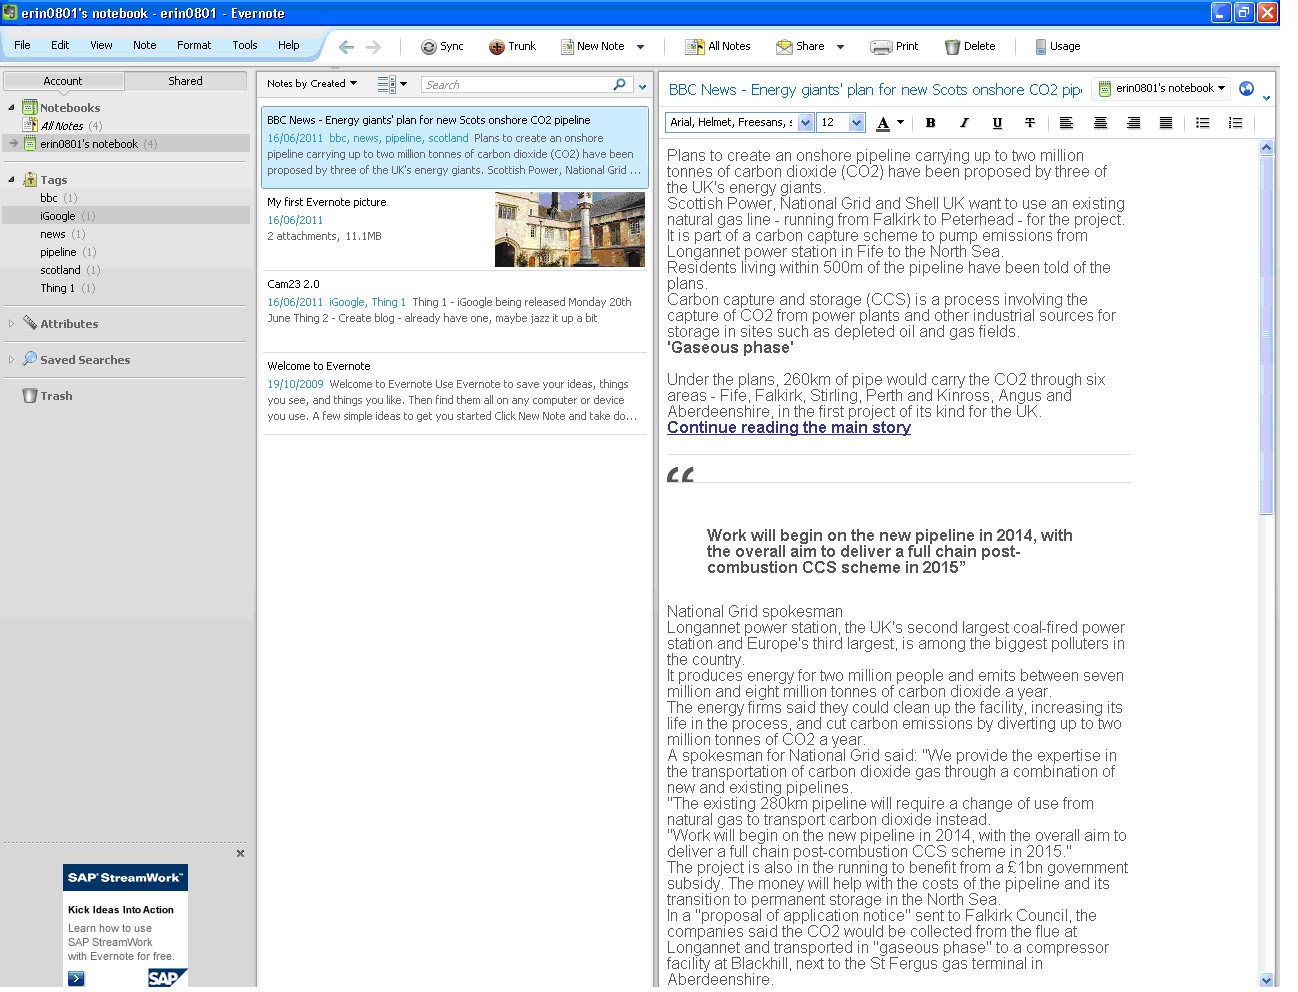The image size is (1298, 992).
Task: Filter by the scotland tag
Action: pos(60,270)
